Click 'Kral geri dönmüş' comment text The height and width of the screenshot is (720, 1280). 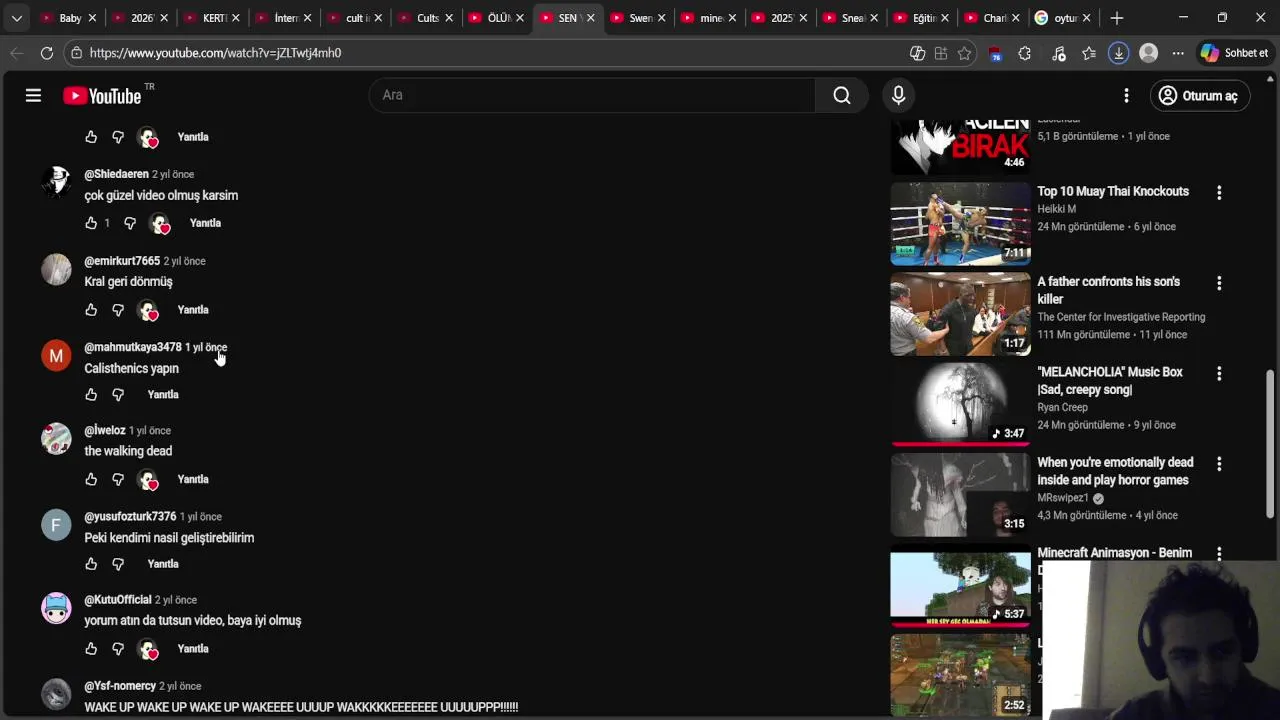(128, 282)
